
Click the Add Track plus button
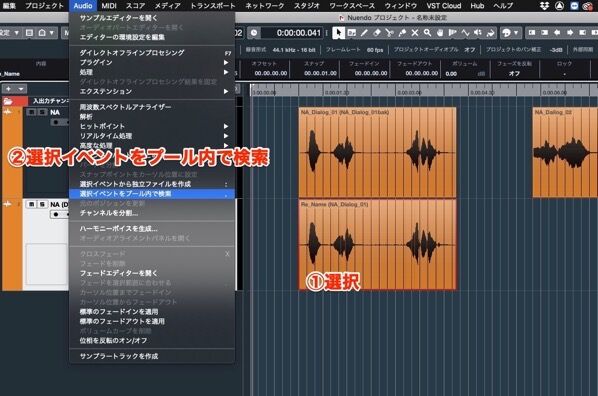(8, 89)
